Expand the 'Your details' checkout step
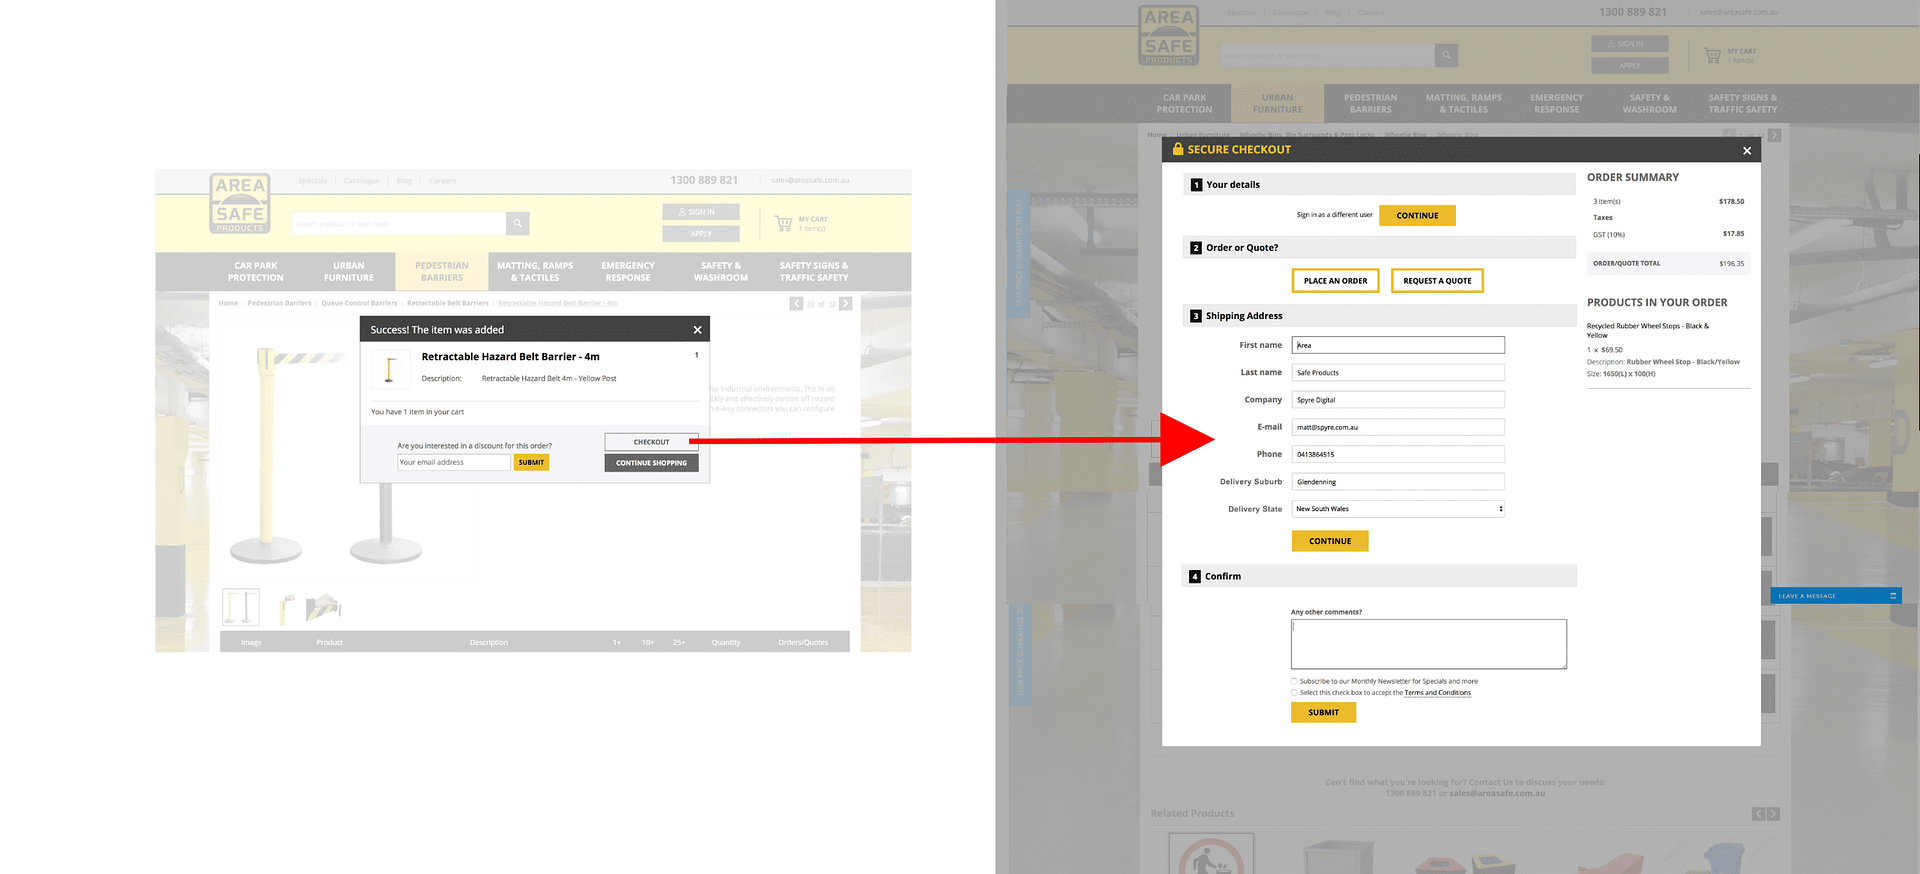Viewport: 1920px width, 874px height. tap(1232, 185)
